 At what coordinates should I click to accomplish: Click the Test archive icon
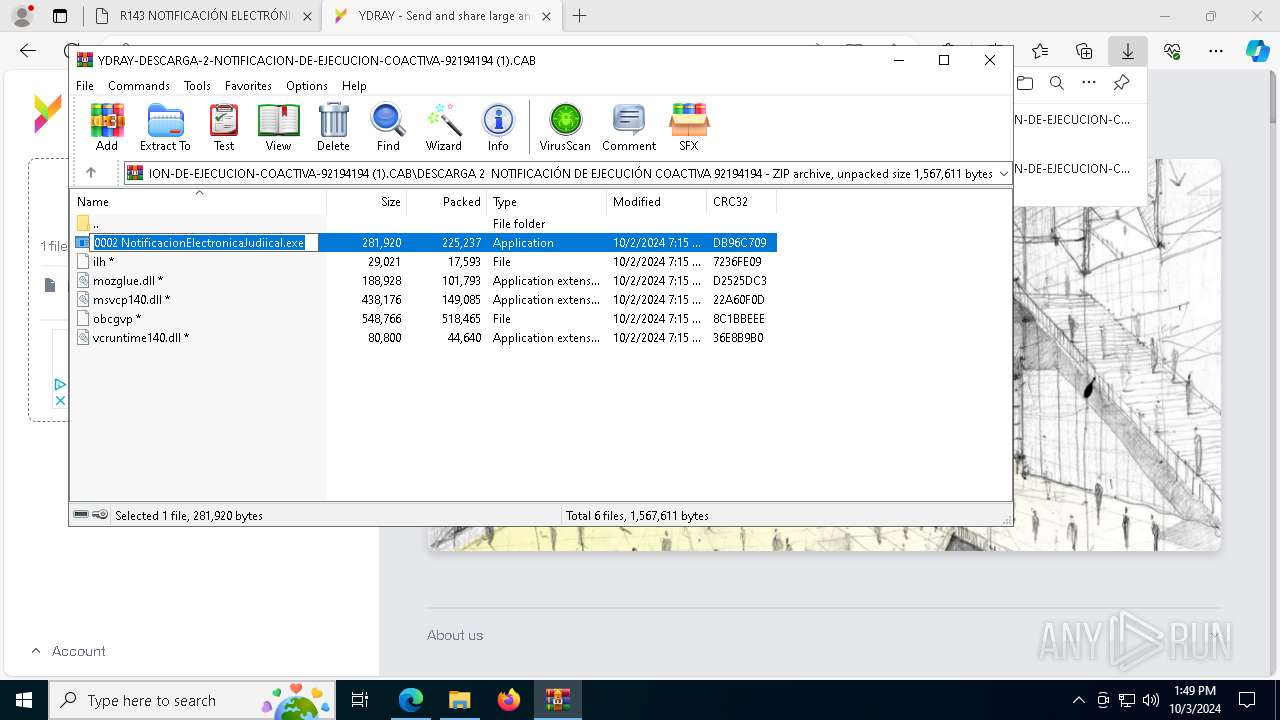pos(224,127)
